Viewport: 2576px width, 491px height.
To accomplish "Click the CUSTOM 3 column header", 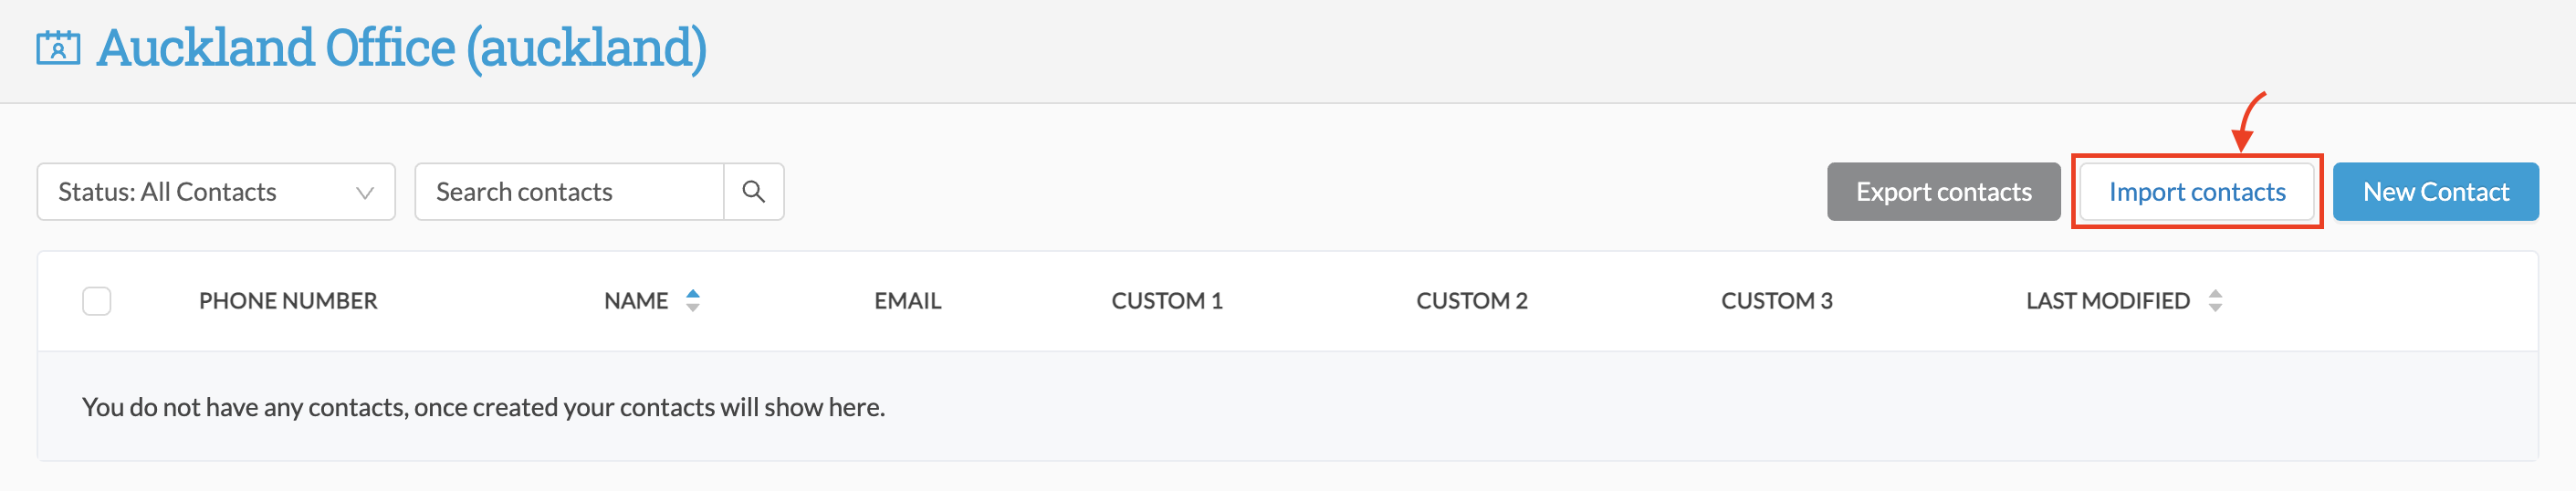I will tap(1777, 301).
